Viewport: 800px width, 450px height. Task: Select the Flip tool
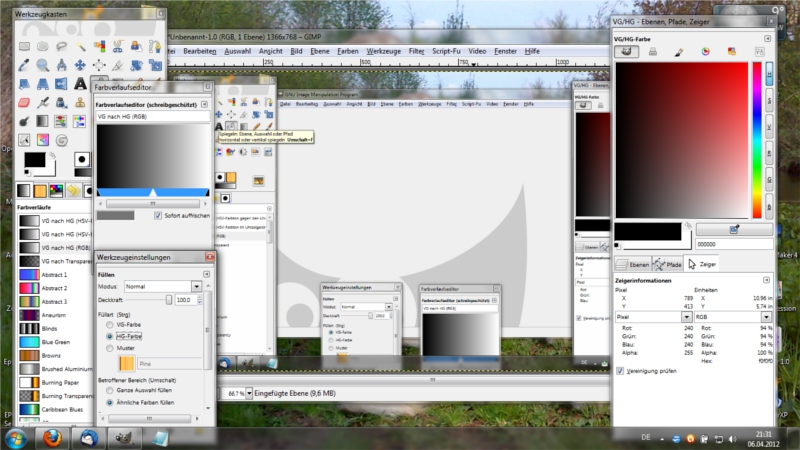tap(62, 84)
